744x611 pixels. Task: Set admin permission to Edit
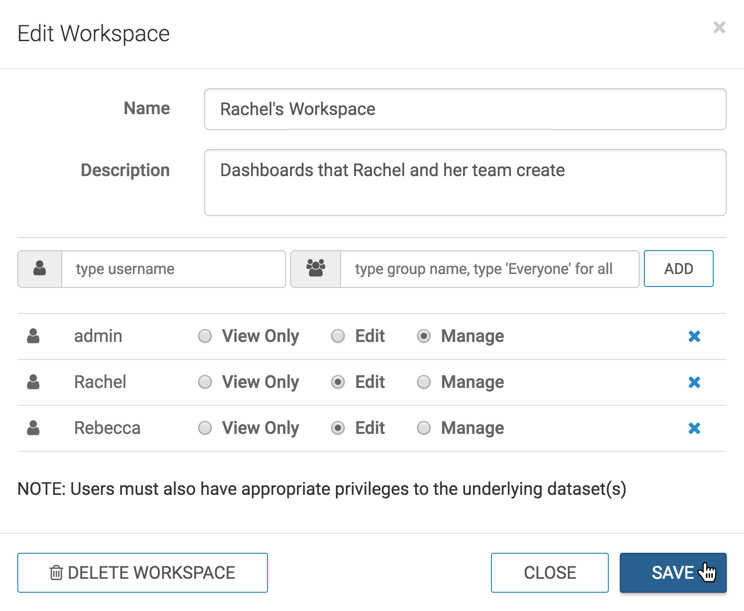click(x=338, y=337)
